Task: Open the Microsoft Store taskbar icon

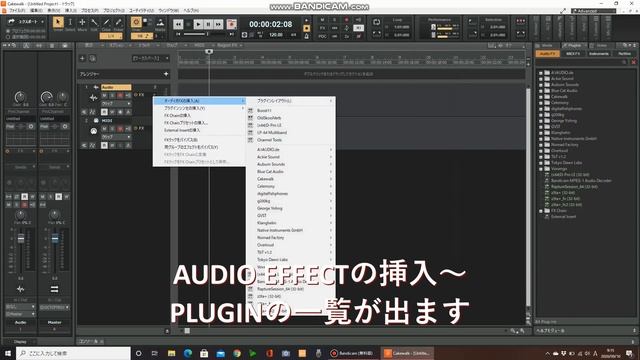Action: coord(204,353)
